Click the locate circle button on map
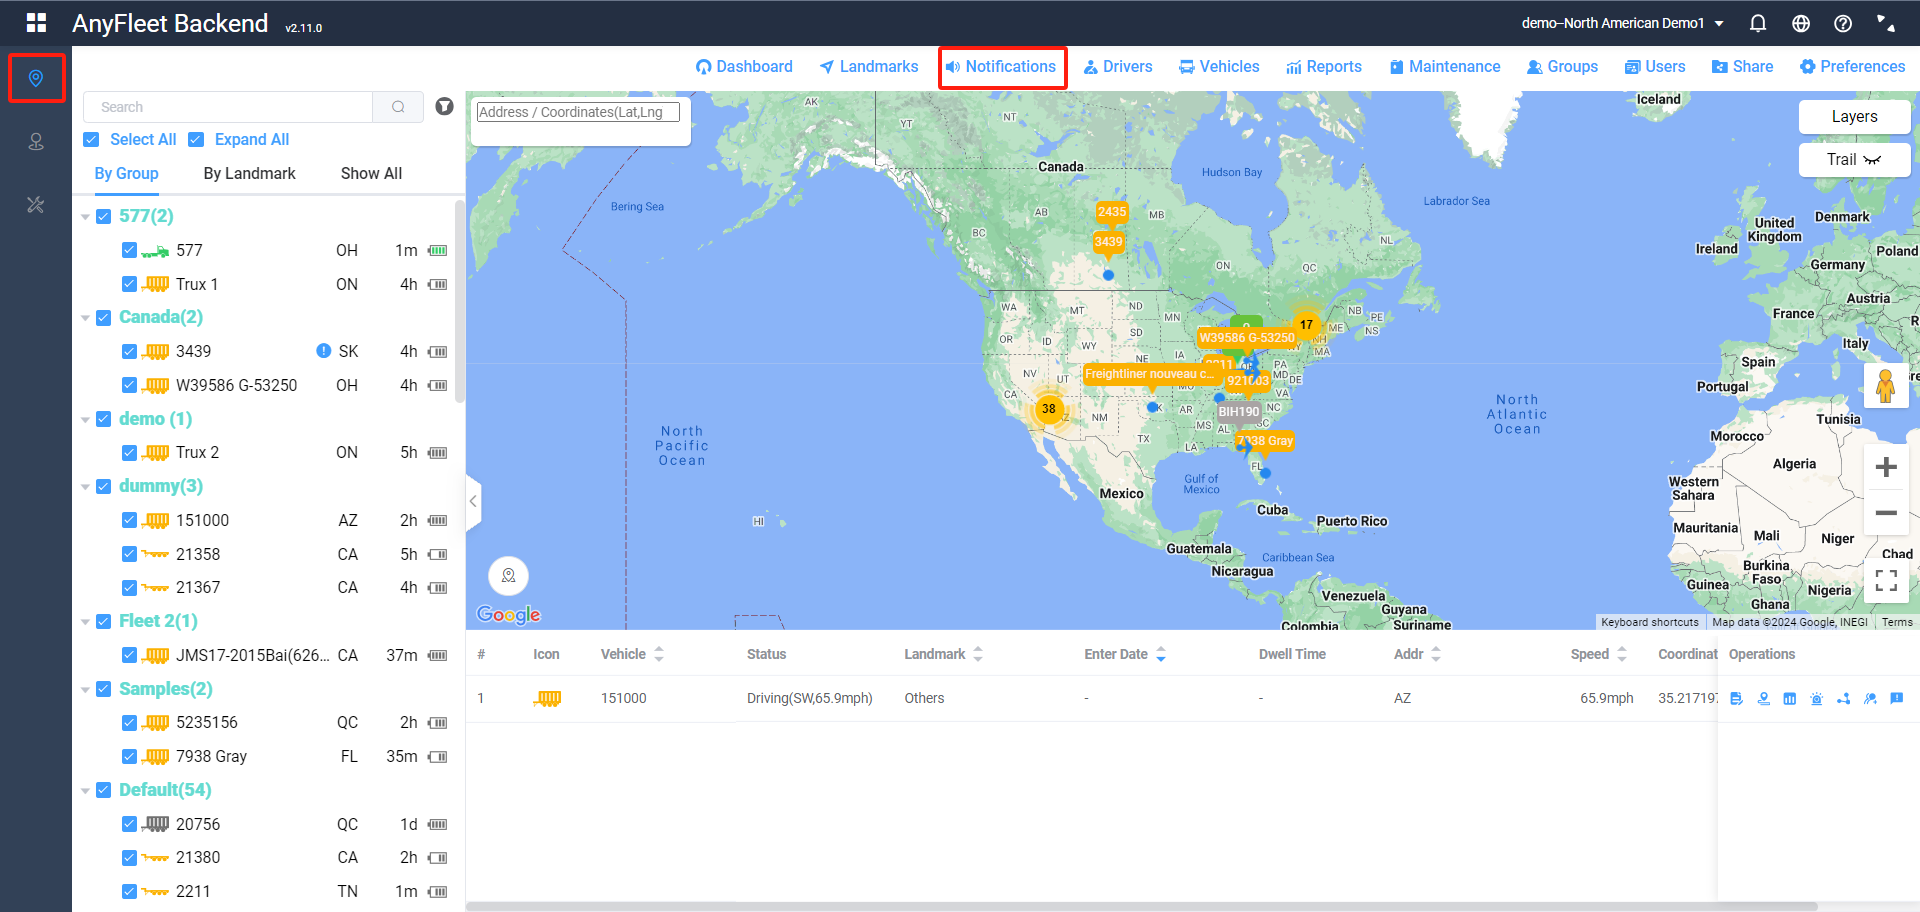 click(508, 576)
